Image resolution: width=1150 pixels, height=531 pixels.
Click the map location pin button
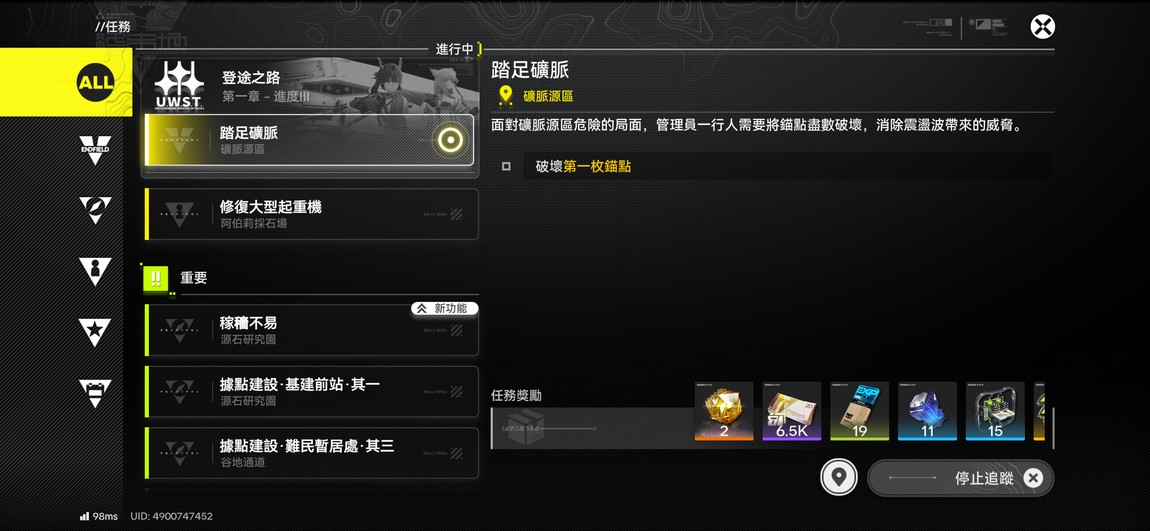click(839, 477)
